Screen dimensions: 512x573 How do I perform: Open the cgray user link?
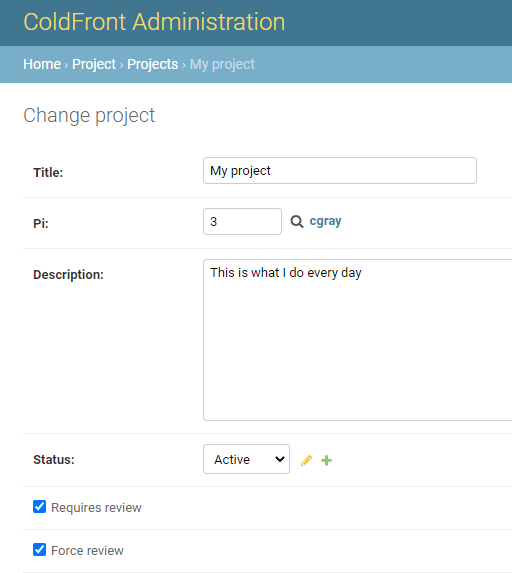tap(326, 221)
